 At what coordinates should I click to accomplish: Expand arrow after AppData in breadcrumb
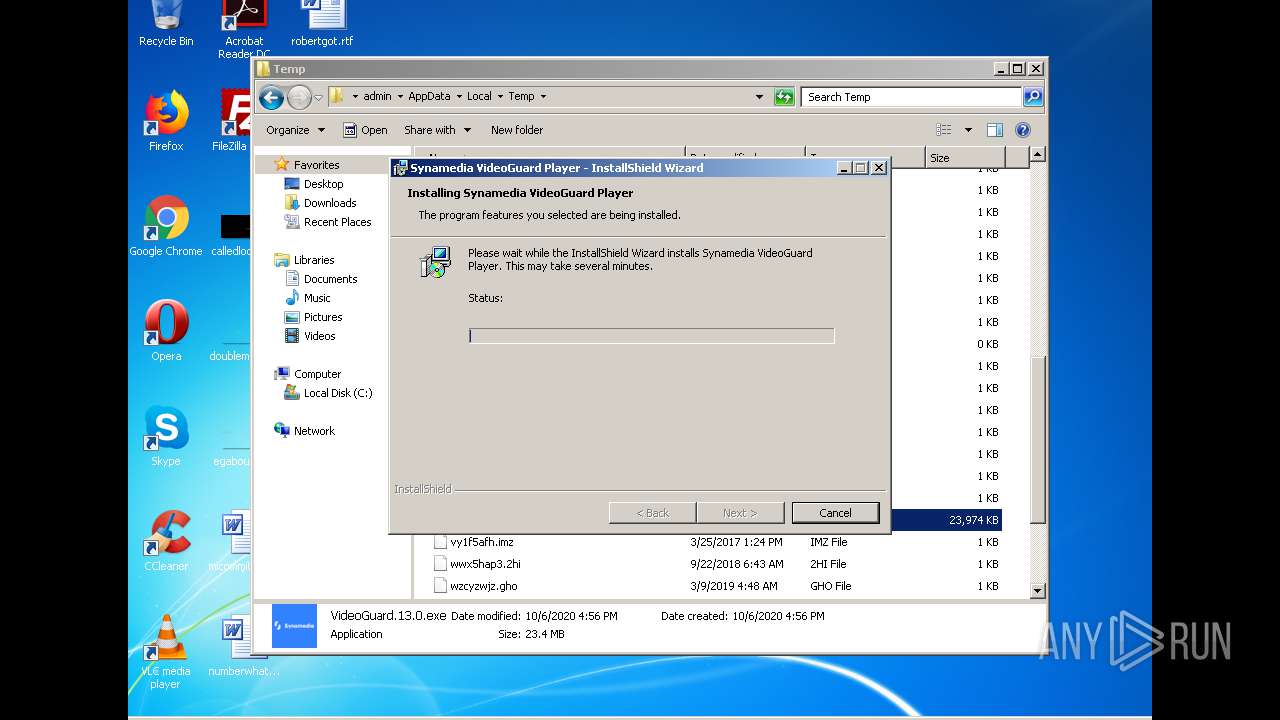coord(459,97)
